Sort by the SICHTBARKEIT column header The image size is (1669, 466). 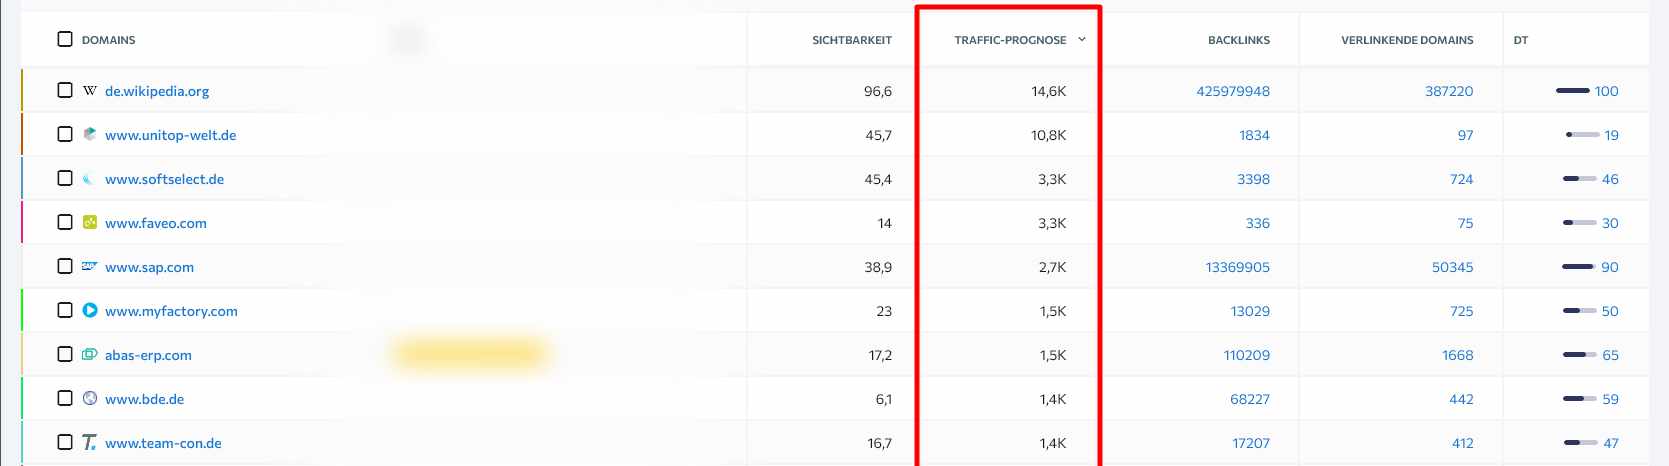(852, 40)
